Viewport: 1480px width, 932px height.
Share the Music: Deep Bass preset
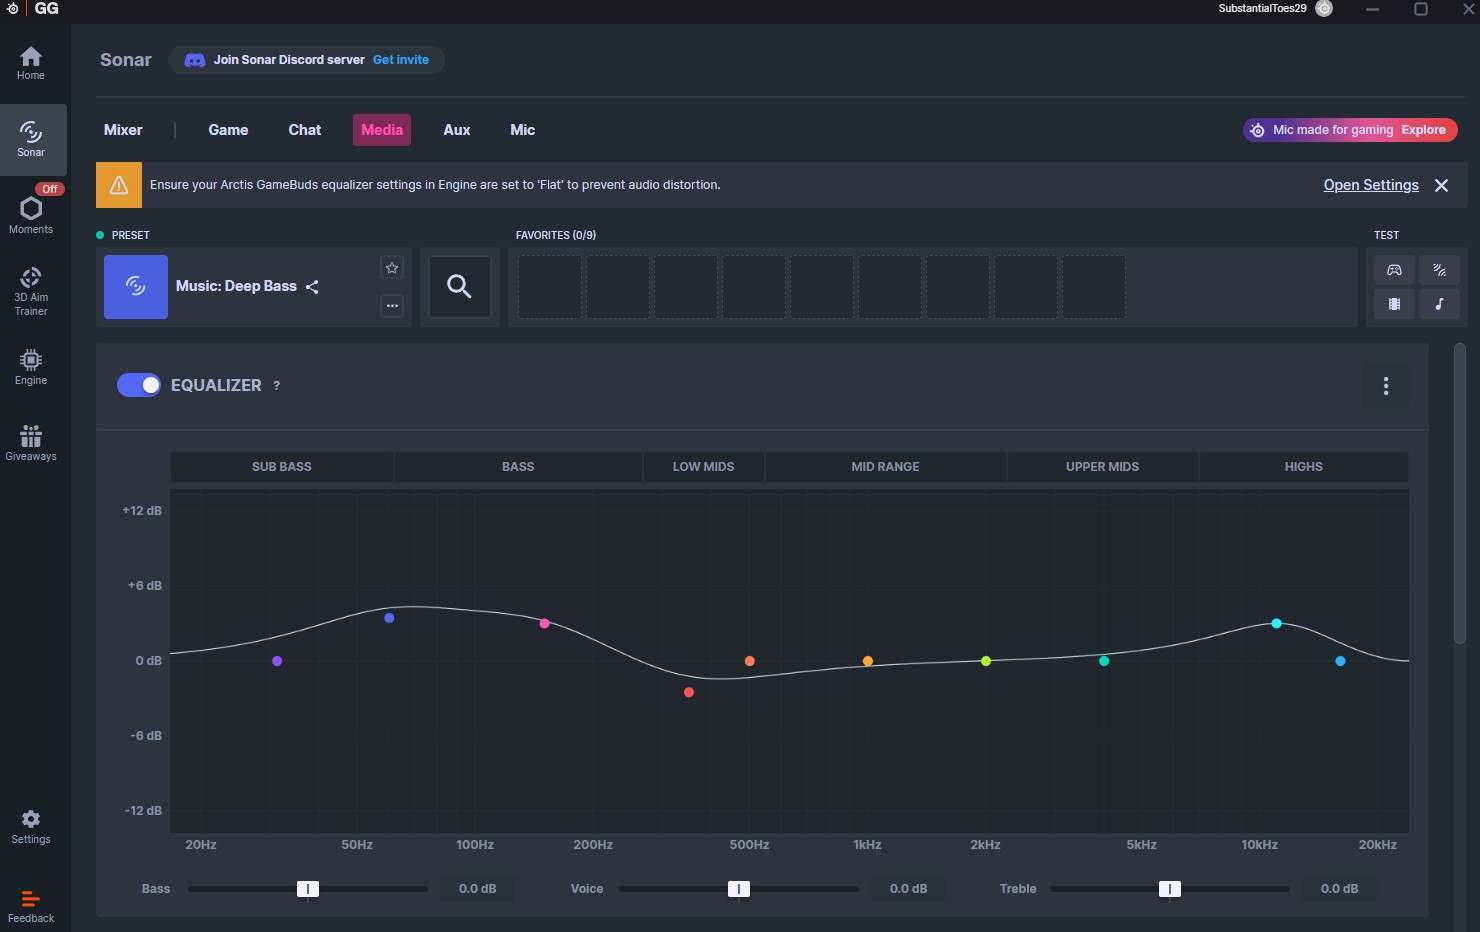tap(312, 287)
